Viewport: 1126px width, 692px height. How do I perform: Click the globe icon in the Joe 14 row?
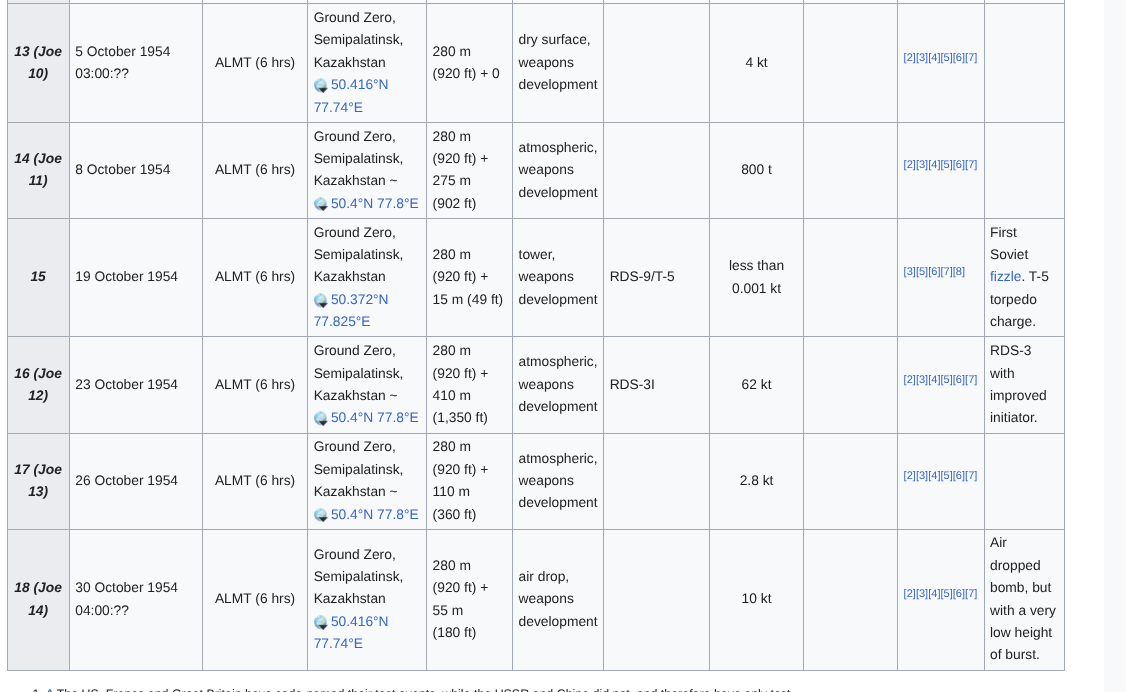coord(320,622)
